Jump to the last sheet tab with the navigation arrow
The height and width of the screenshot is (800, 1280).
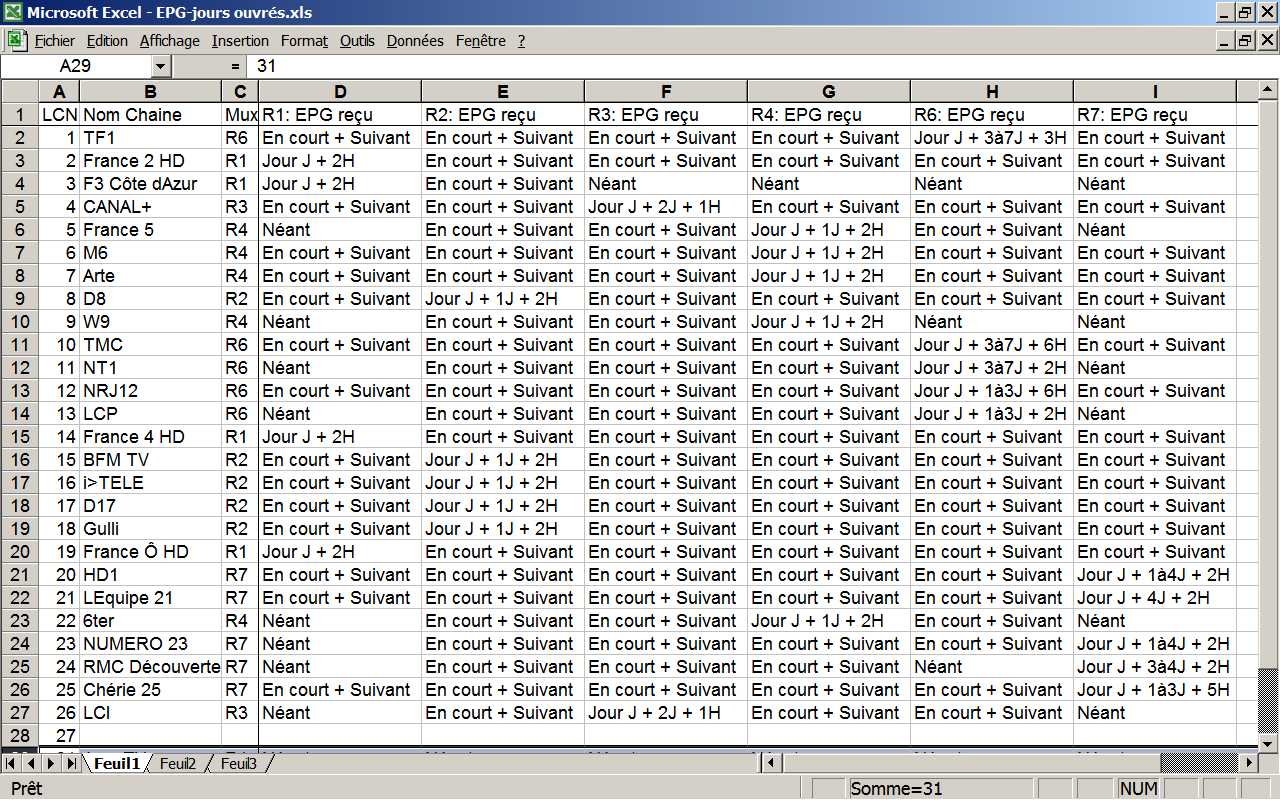tap(72, 764)
